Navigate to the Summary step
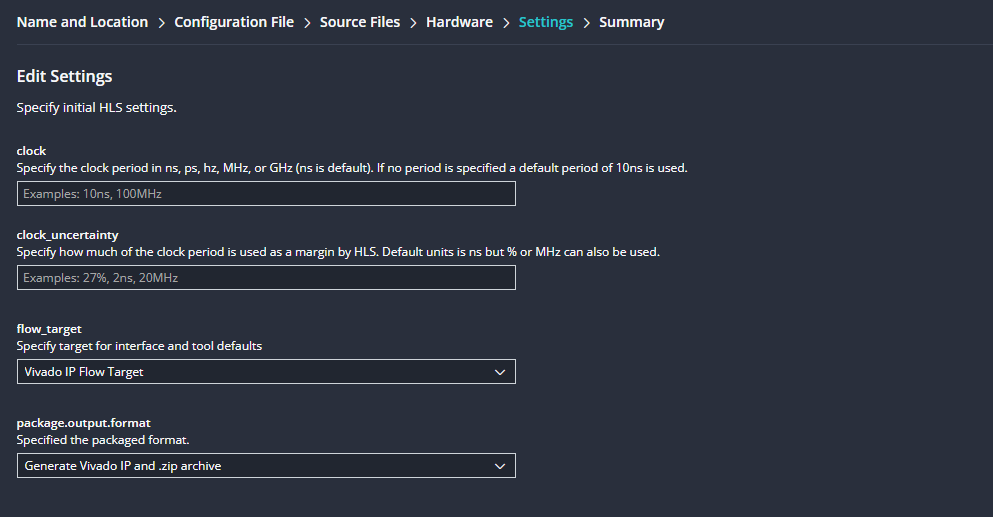Image resolution: width=993 pixels, height=517 pixels. pos(631,22)
